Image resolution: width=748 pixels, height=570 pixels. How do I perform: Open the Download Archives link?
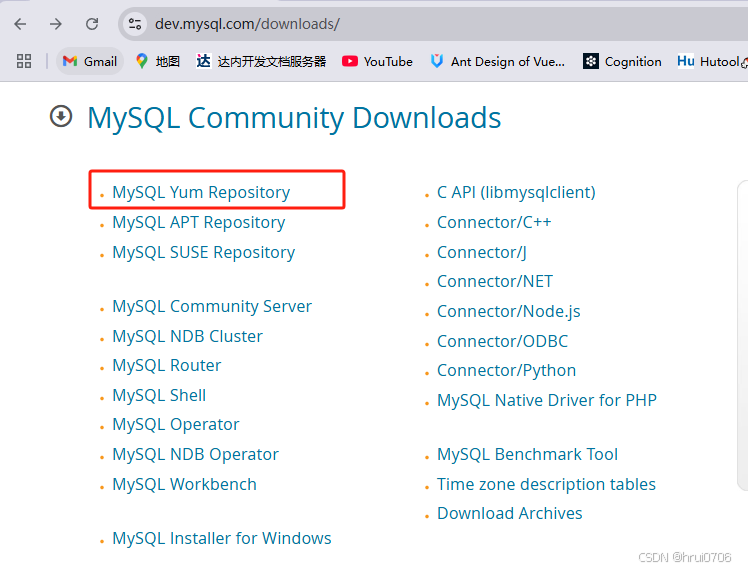509,514
